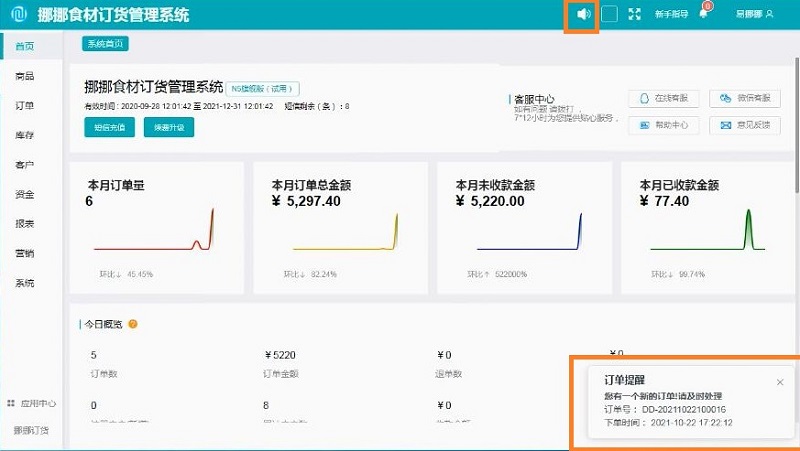Click the ¥ 77.40 received amount
This screenshot has width=800, height=451.
point(664,202)
